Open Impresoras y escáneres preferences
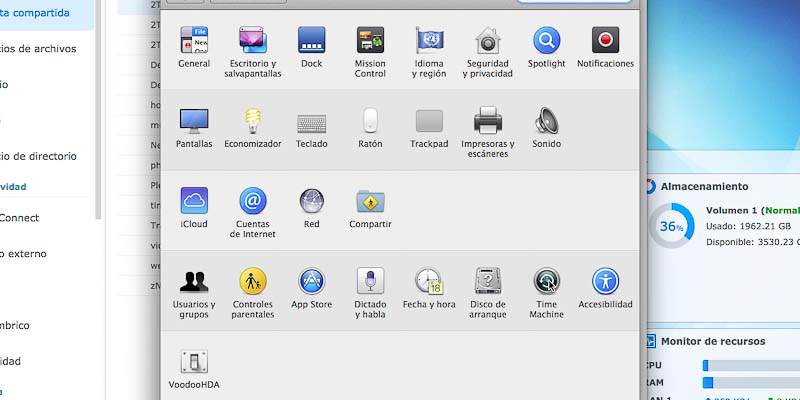The width and height of the screenshot is (800, 400). pyautogui.click(x=488, y=132)
